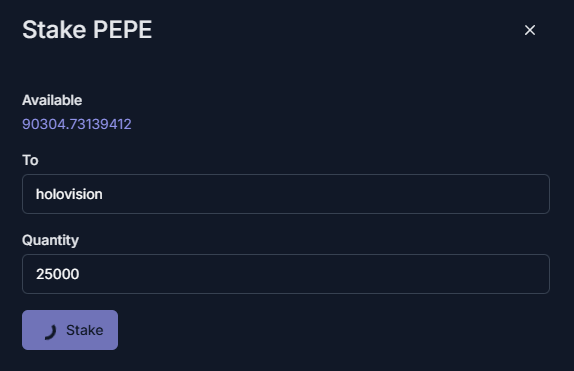Click the Stake PEPE dialog title
Viewport: 574px width, 371px height.
pos(87,30)
